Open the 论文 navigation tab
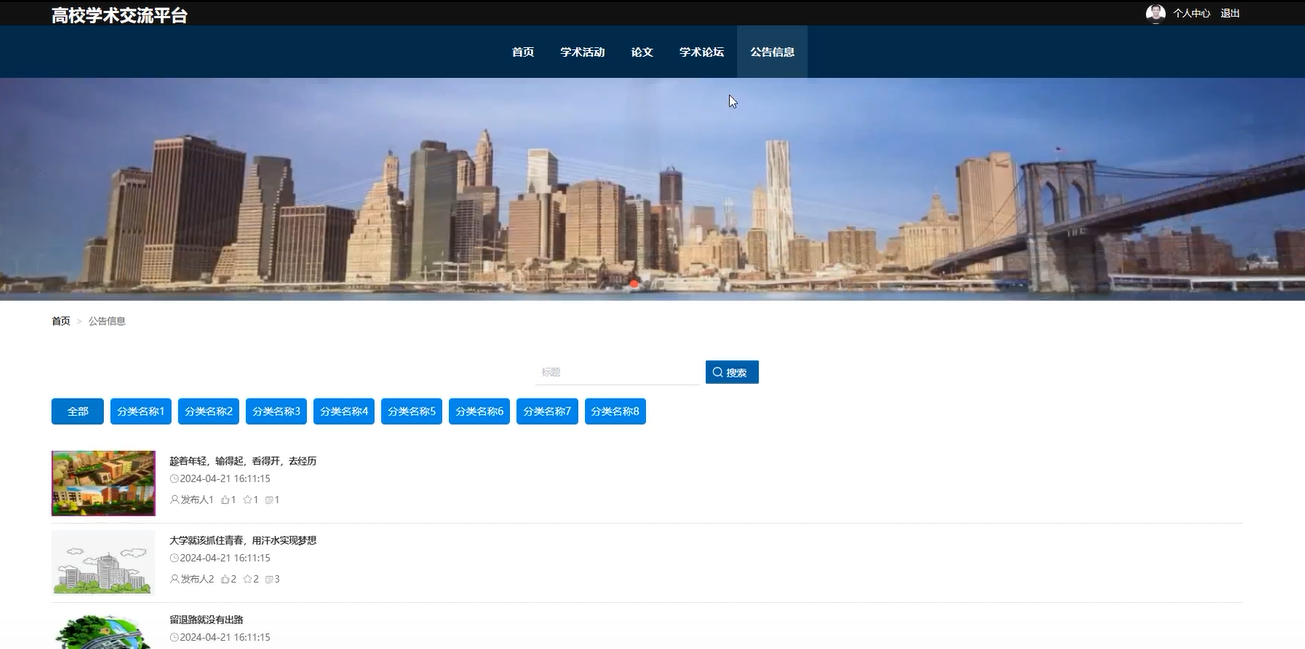The image size is (1305, 649). (x=642, y=52)
